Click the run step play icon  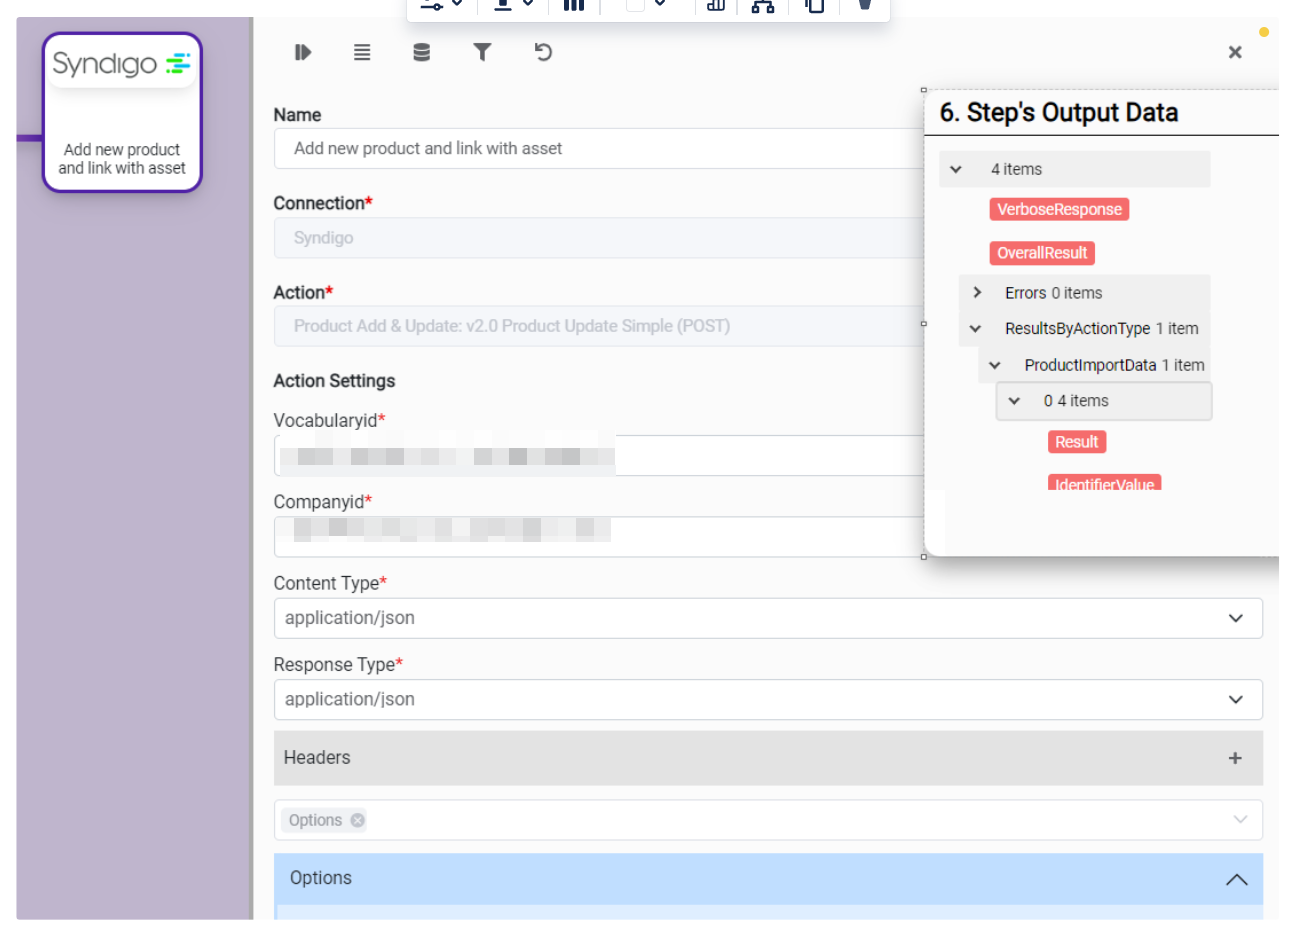303,52
